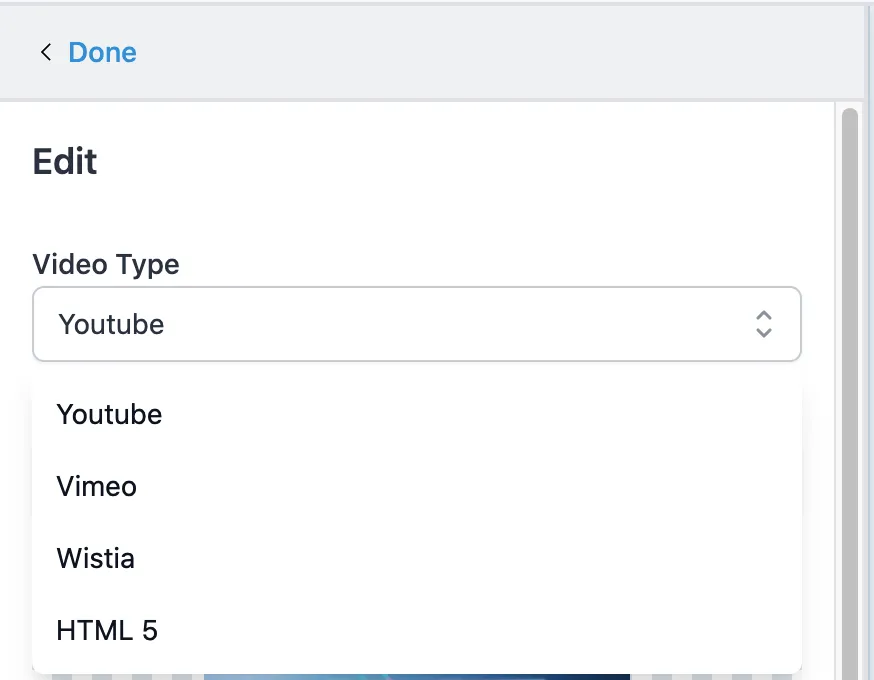Click the downward arrow of the selector chevrons
The width and height of the screenshot is (874, 680).
[764, 332]
